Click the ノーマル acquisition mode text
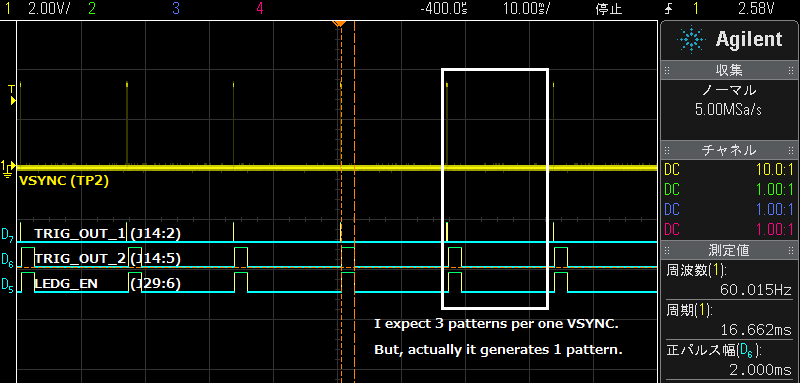Viewport: 800px width, 383px height. point(730,91)
